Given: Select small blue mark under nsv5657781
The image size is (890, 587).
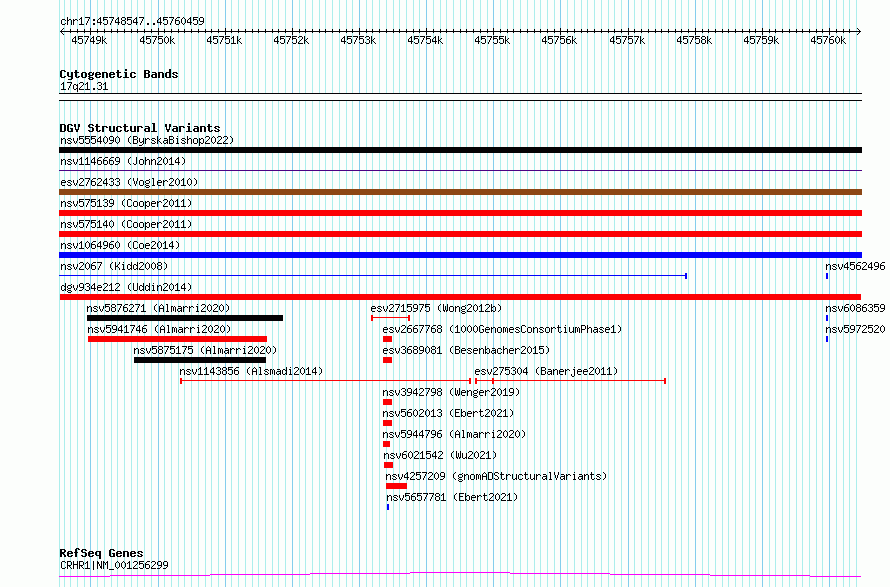Looking at the screenshot, I should click(388, 507).
